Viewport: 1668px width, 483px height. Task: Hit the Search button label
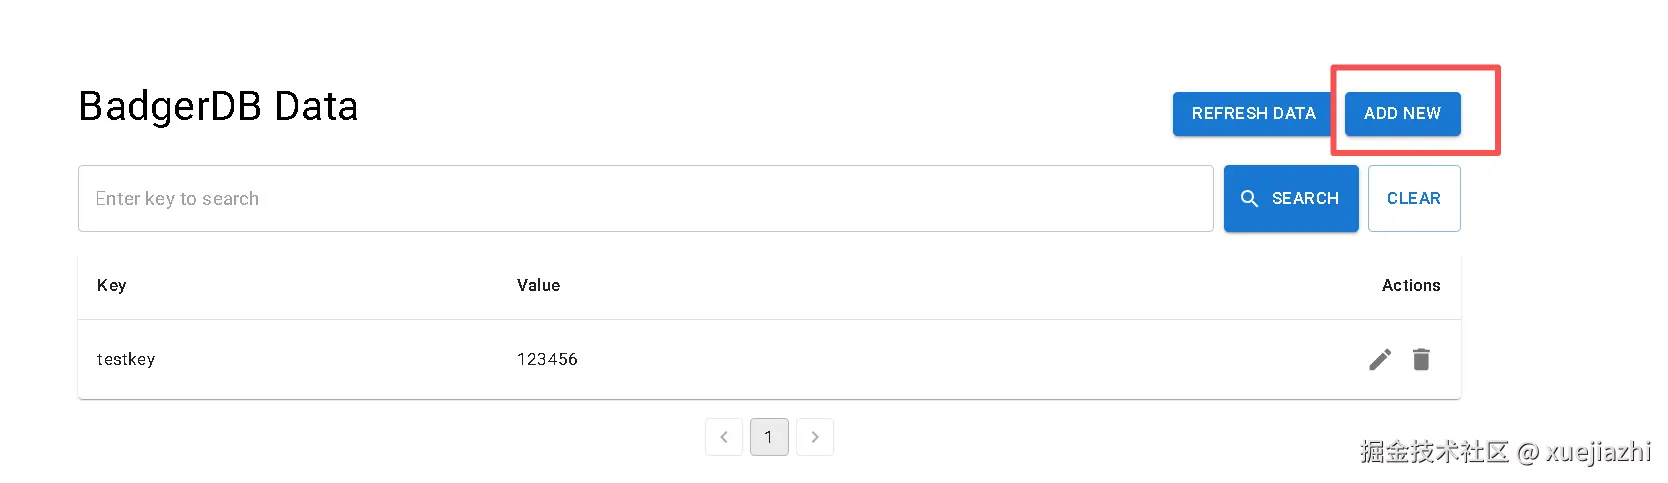(1305, 199)
